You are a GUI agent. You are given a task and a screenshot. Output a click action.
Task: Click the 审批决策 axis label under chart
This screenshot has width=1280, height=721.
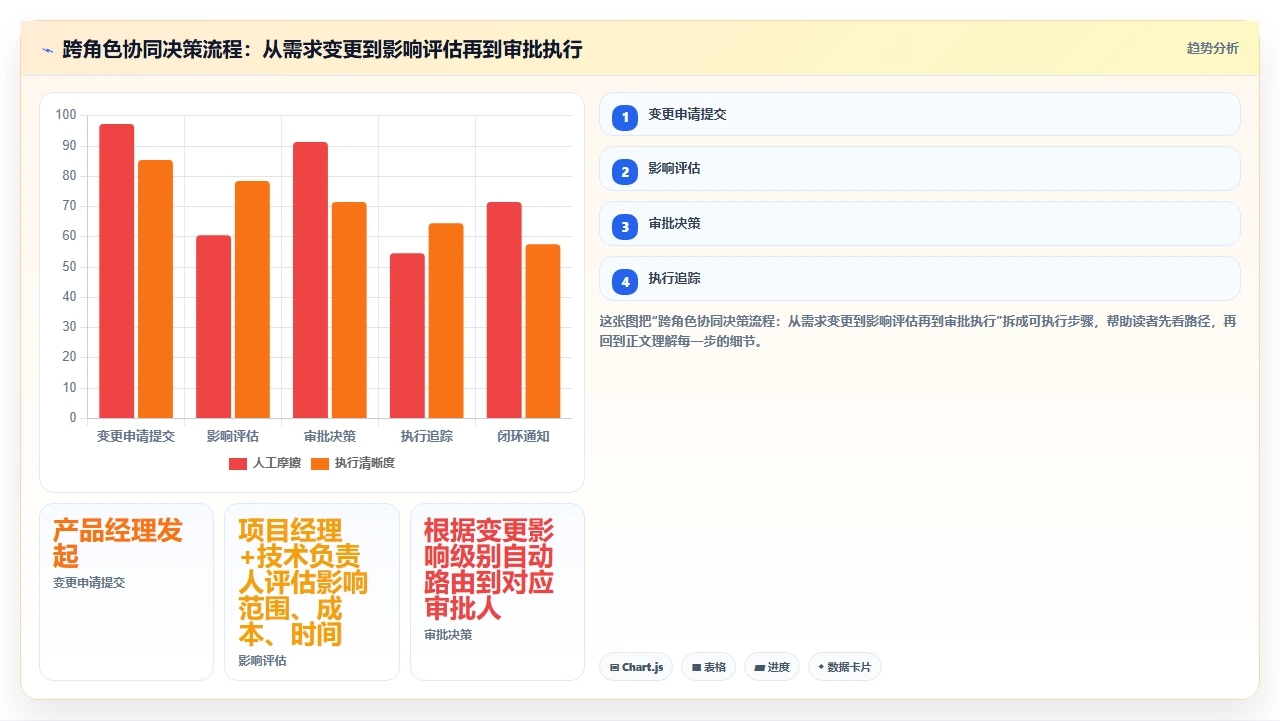330,437
